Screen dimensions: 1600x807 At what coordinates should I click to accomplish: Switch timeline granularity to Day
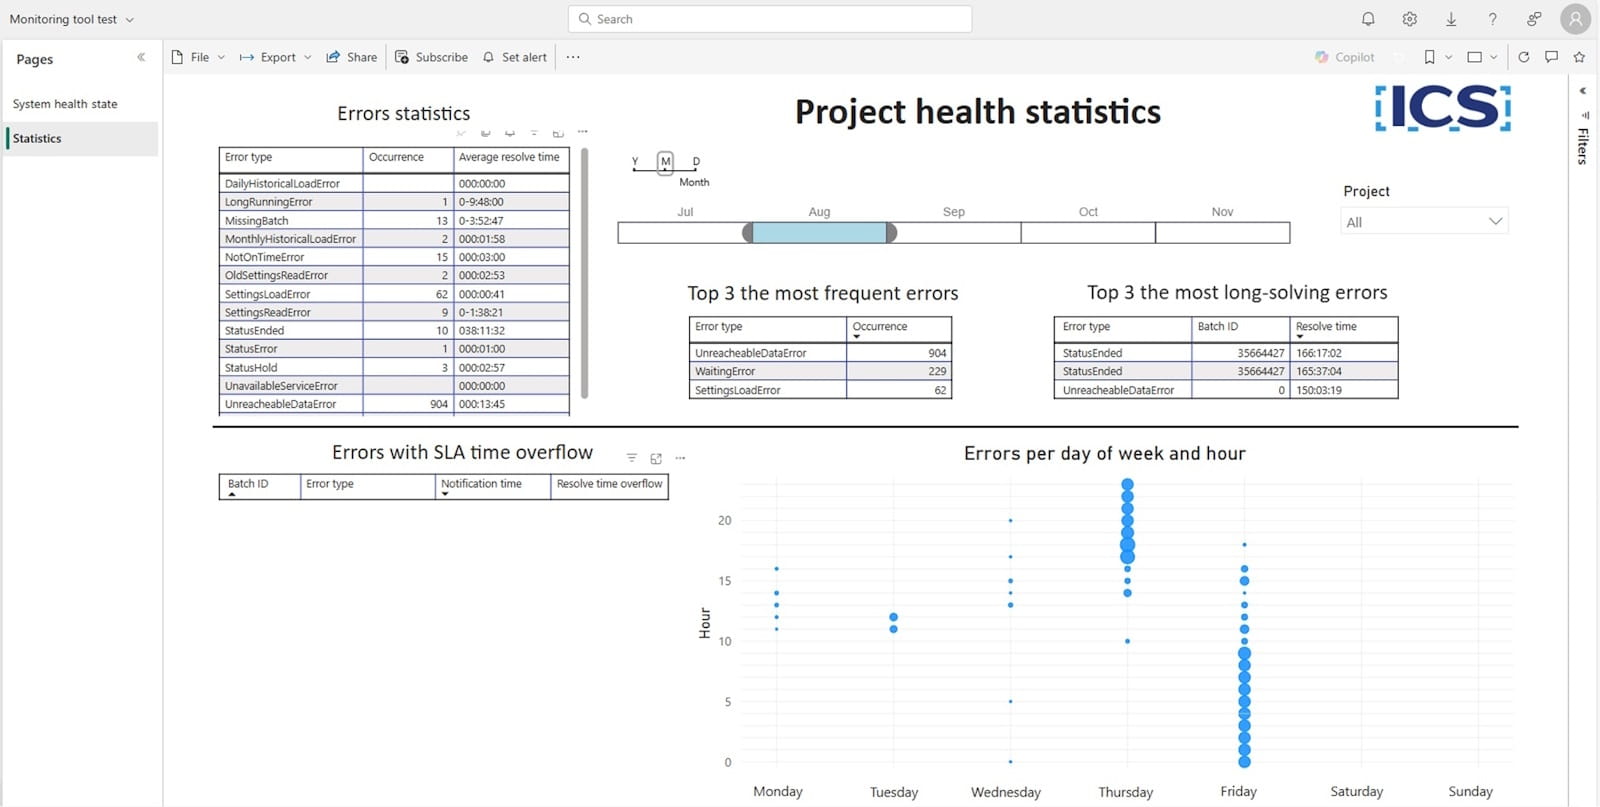[x=696, y=163]
